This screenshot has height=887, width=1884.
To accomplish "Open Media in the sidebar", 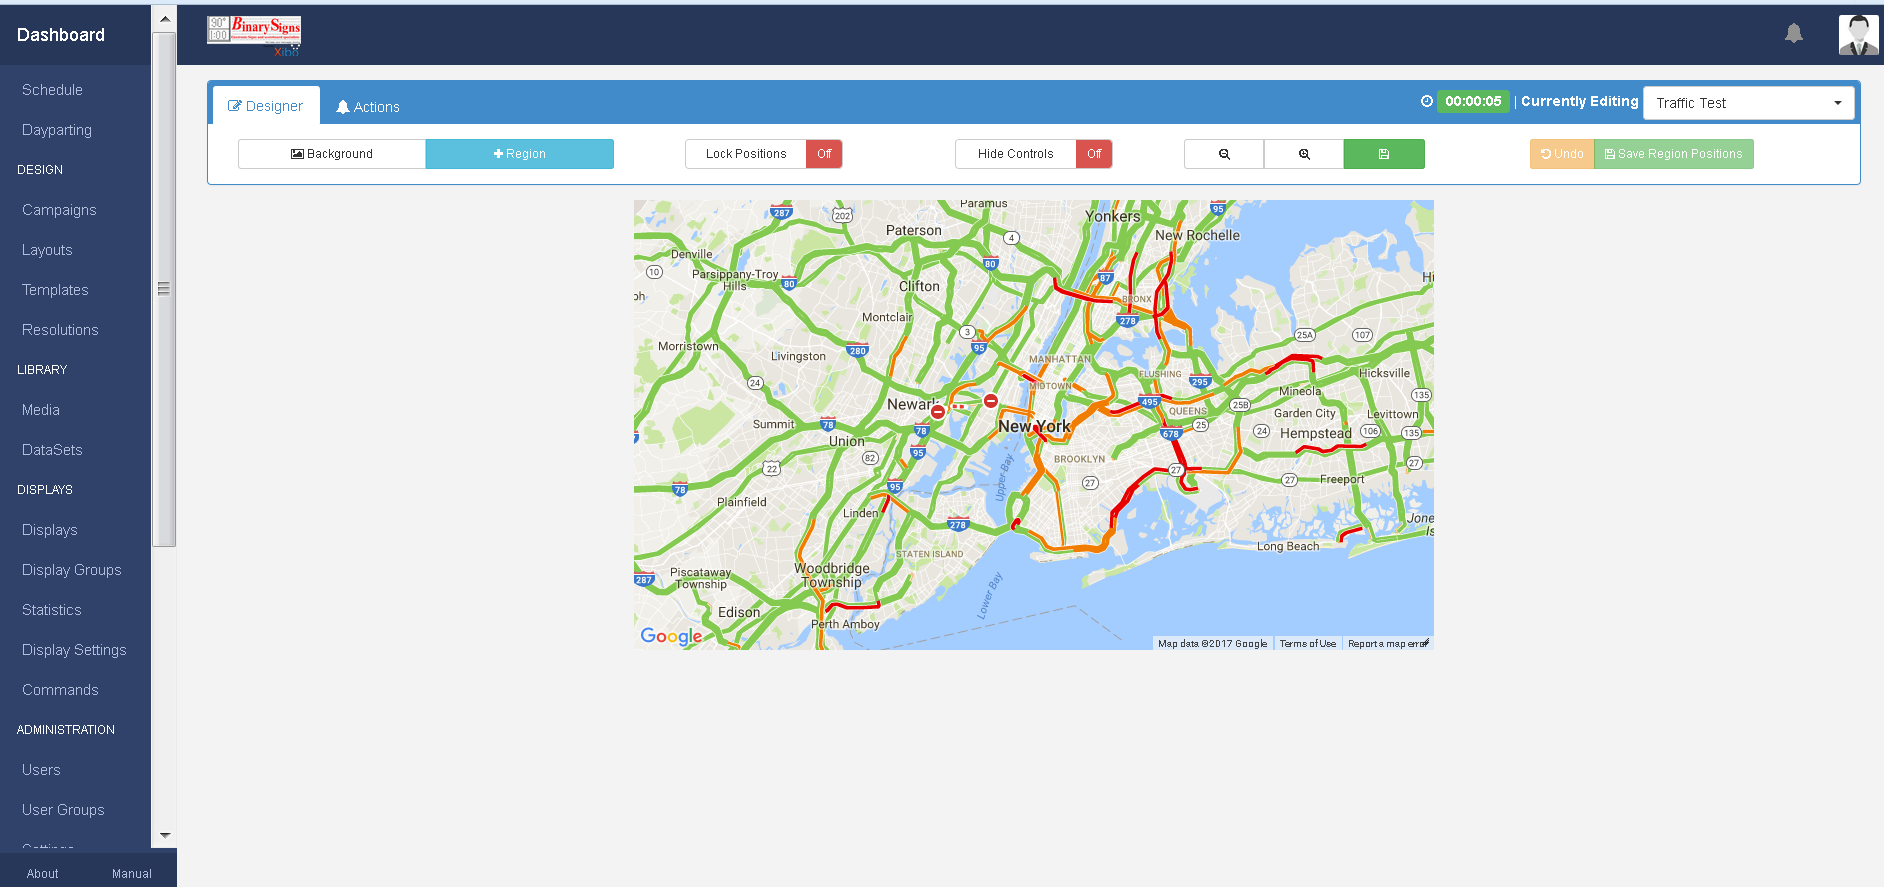I will 41,410.
